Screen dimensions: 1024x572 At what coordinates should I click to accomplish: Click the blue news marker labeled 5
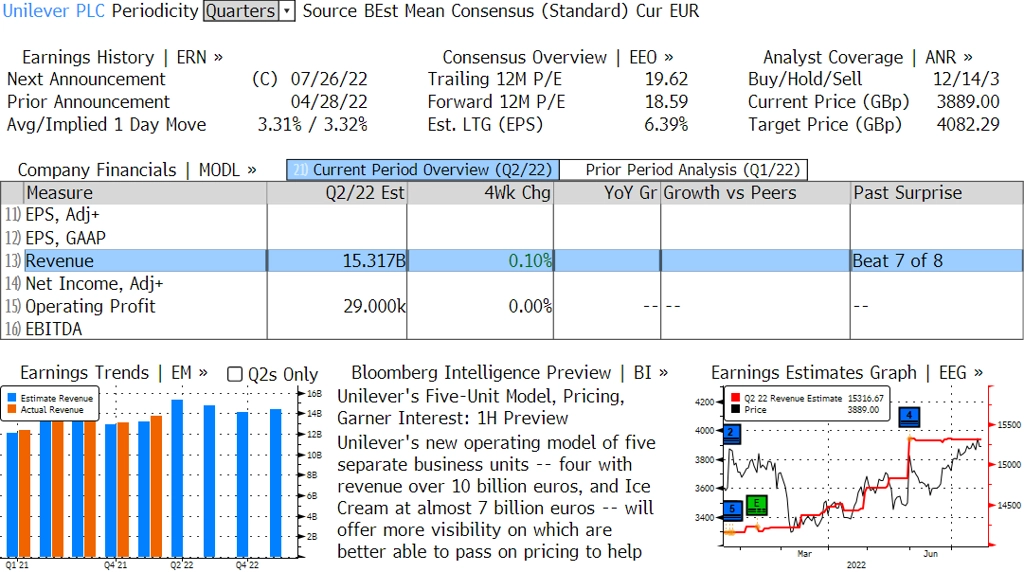pyautogui.click(x=733, y=509)
